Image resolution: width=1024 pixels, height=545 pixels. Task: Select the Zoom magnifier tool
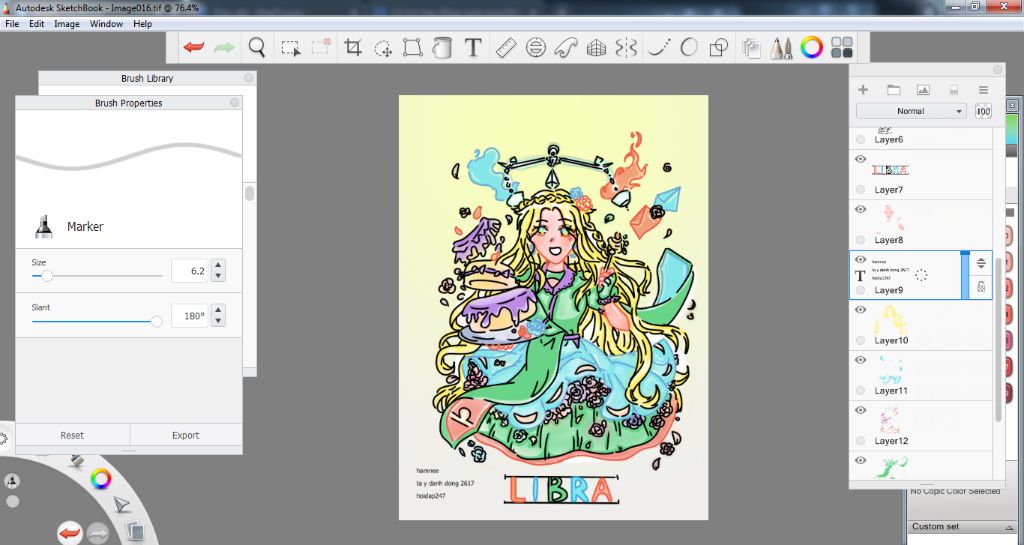tap(257, 48)
